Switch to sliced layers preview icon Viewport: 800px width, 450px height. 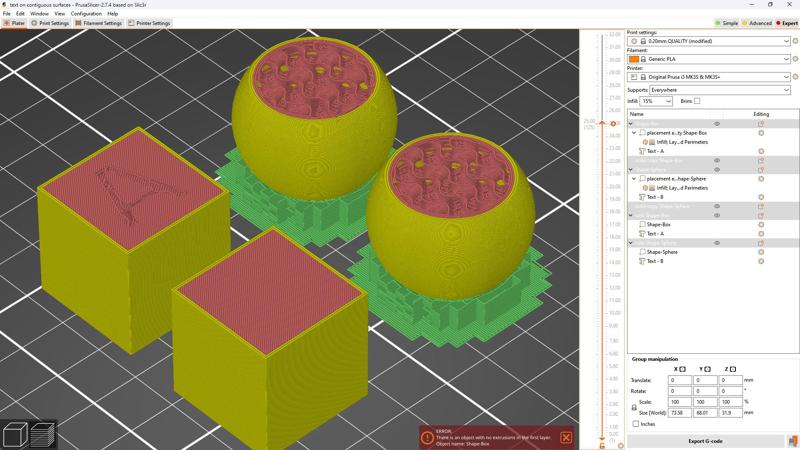(42, 435)
